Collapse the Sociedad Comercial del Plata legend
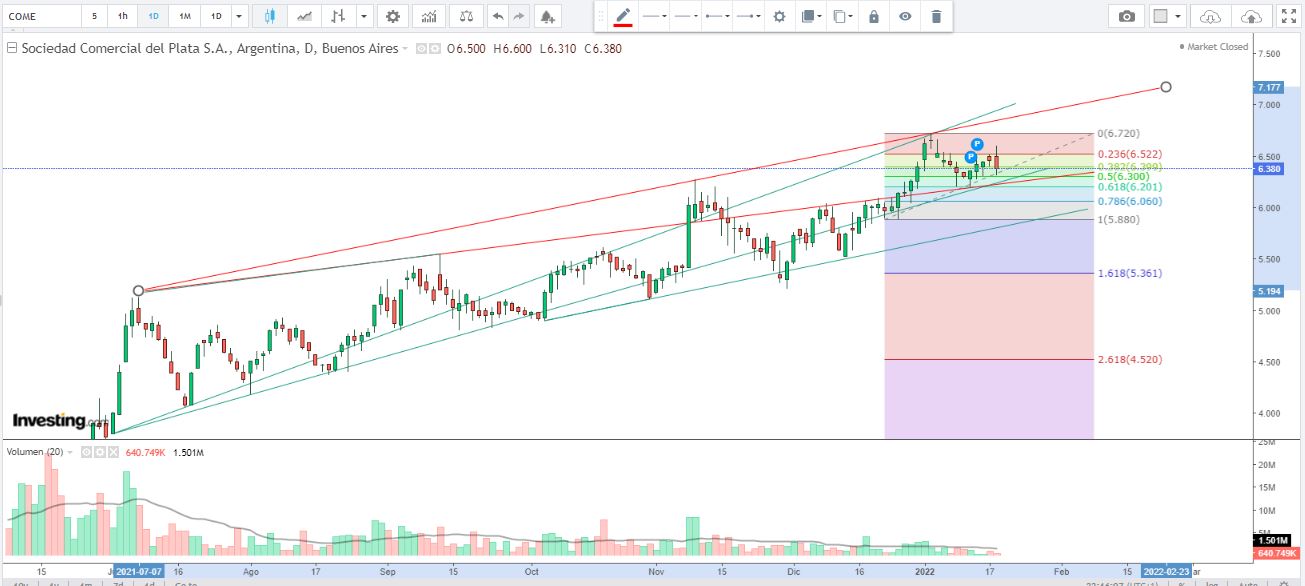 tap(11, 48)
